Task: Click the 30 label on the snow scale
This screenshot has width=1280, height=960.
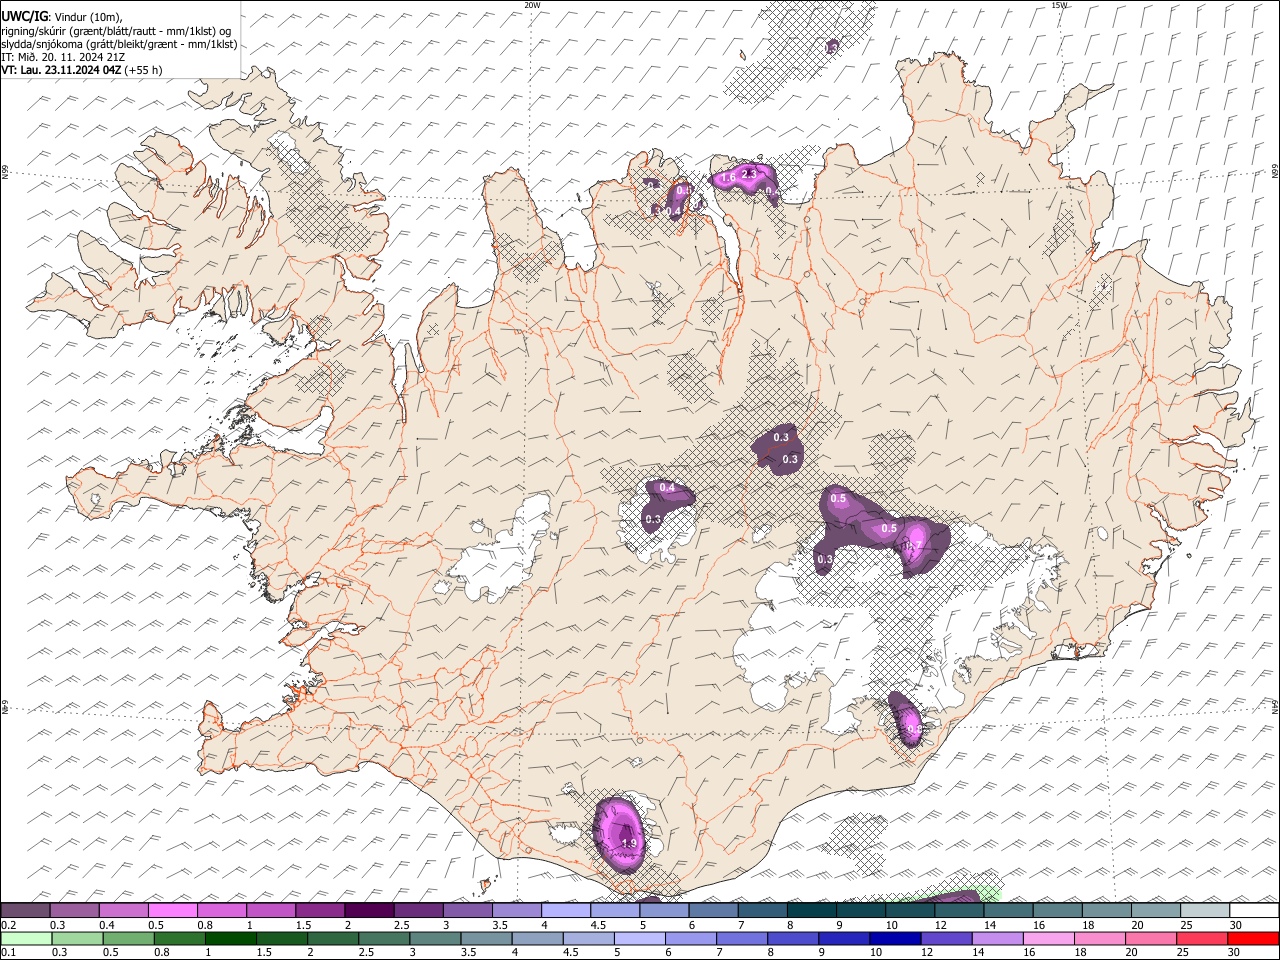Action: 1235,925
